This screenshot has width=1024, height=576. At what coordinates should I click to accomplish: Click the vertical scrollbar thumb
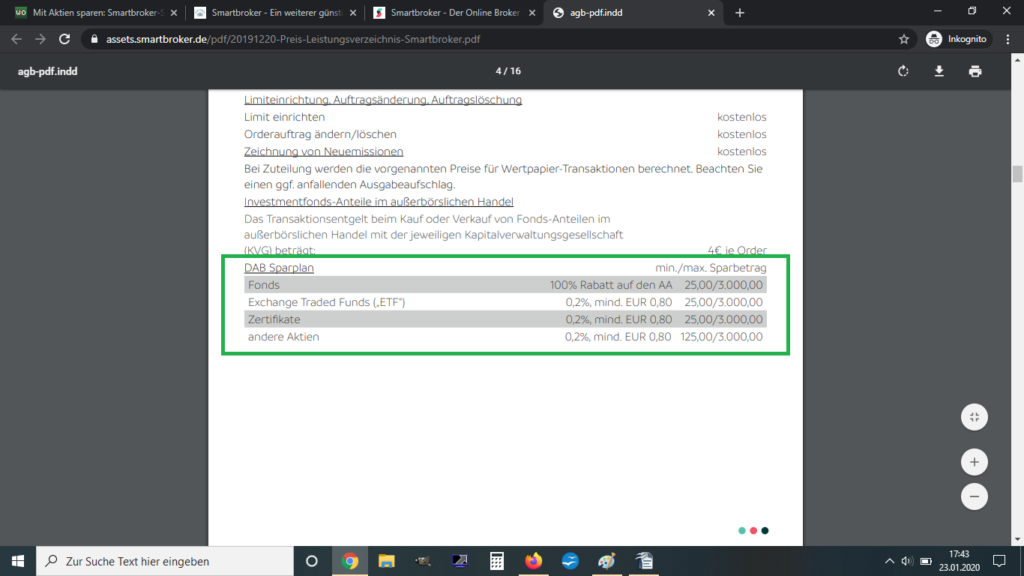[x=1017, y=174]
